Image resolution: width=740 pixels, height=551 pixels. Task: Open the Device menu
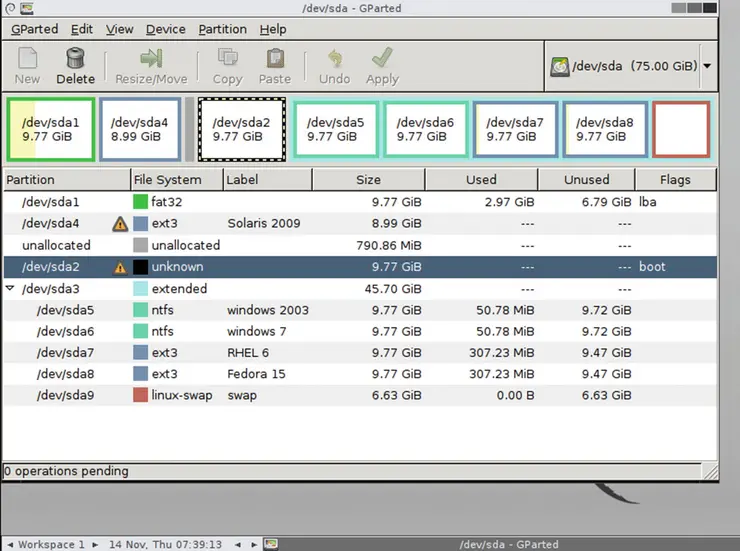point(165,29)
